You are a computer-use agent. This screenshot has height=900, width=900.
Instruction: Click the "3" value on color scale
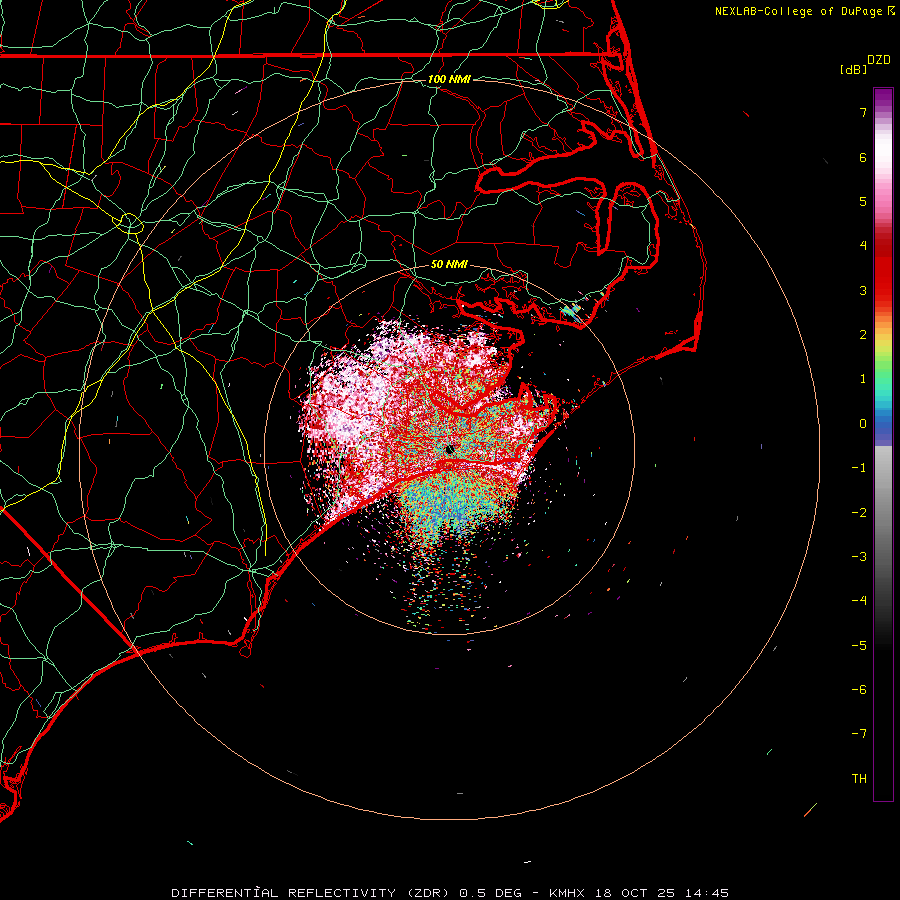[x=863, y=290]
